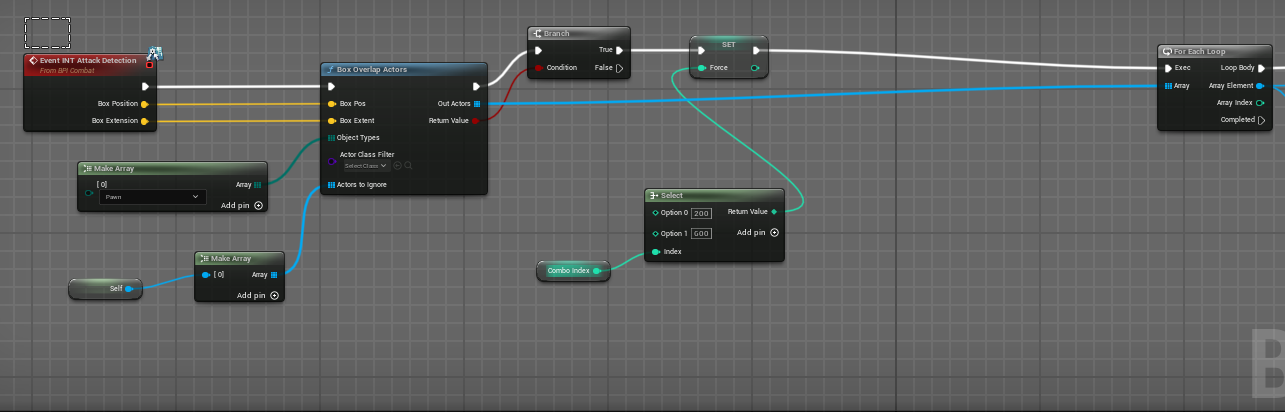1285x412 pixels.
Task: Click the [0] input pin of the Pawn Make Array
Action: (89, 192)
